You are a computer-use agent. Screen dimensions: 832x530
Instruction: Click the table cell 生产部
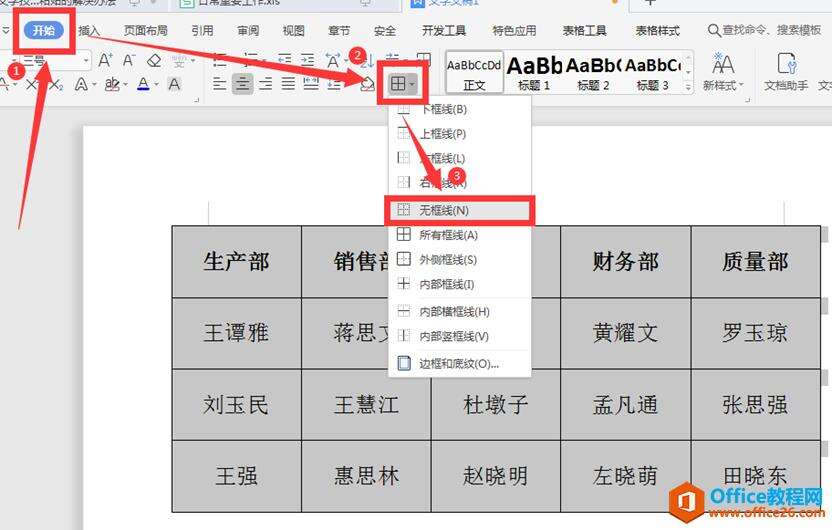pos(237,262)
